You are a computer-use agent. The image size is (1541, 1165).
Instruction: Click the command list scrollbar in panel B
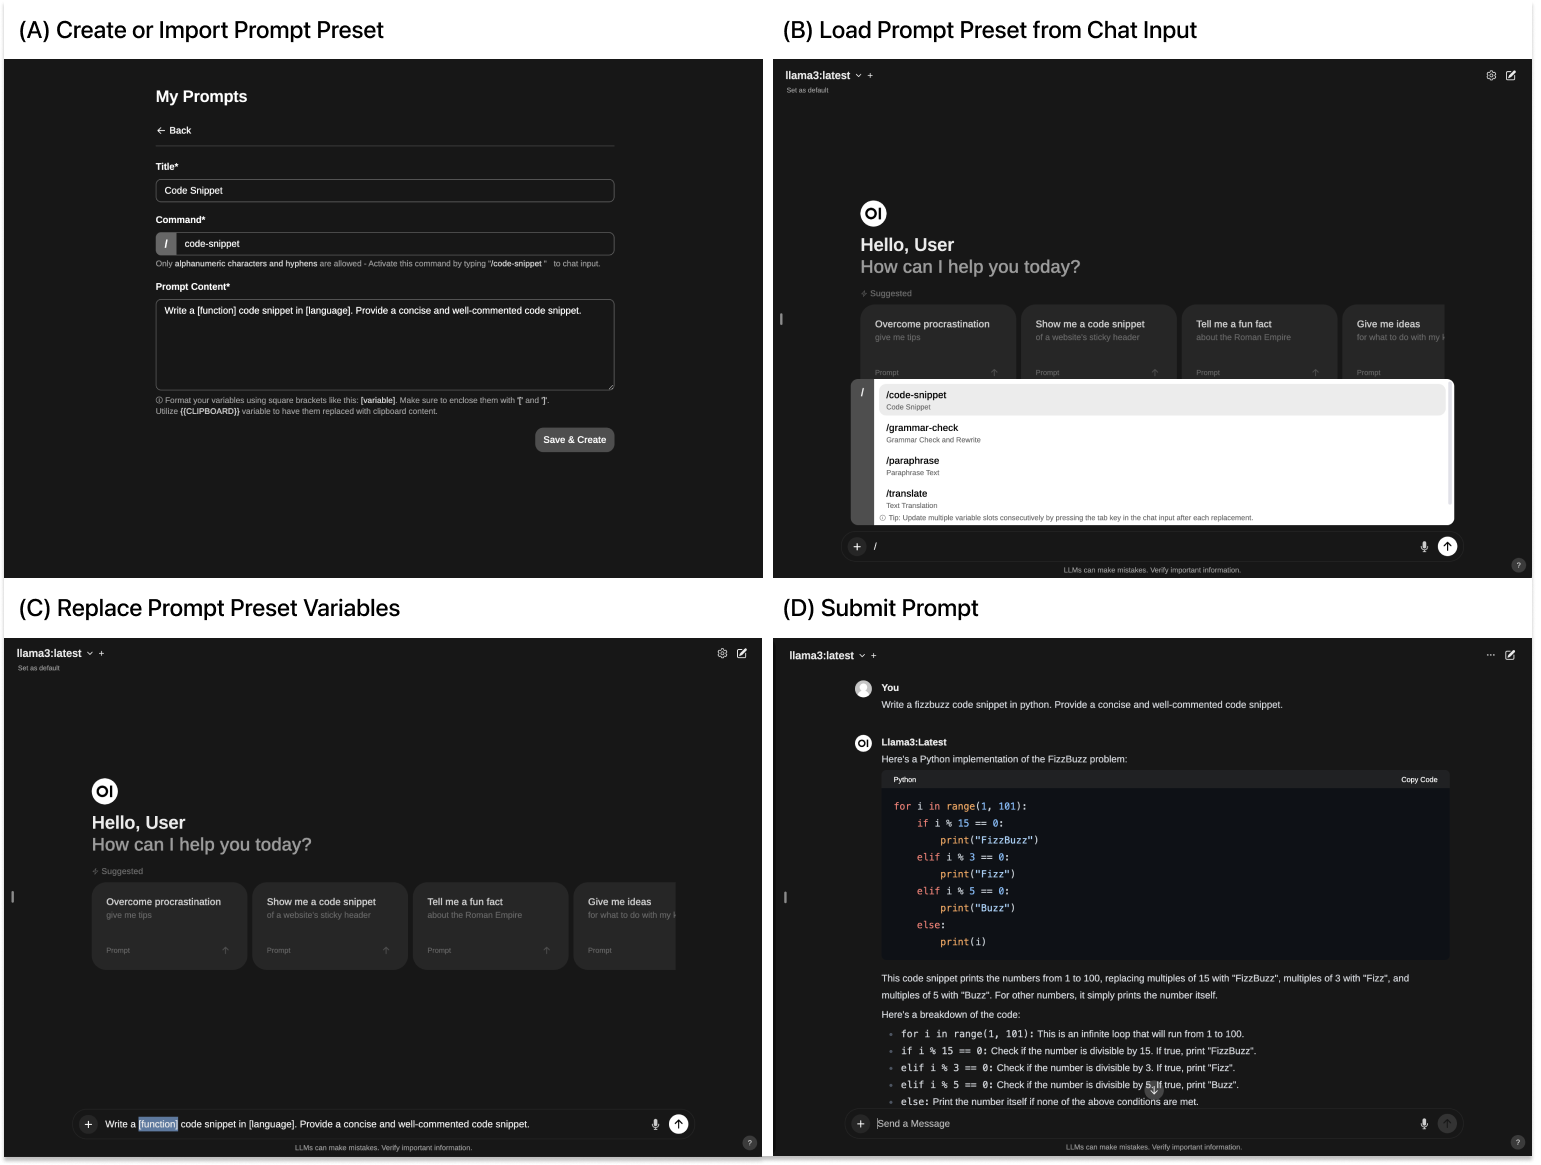pos(1450,443)
